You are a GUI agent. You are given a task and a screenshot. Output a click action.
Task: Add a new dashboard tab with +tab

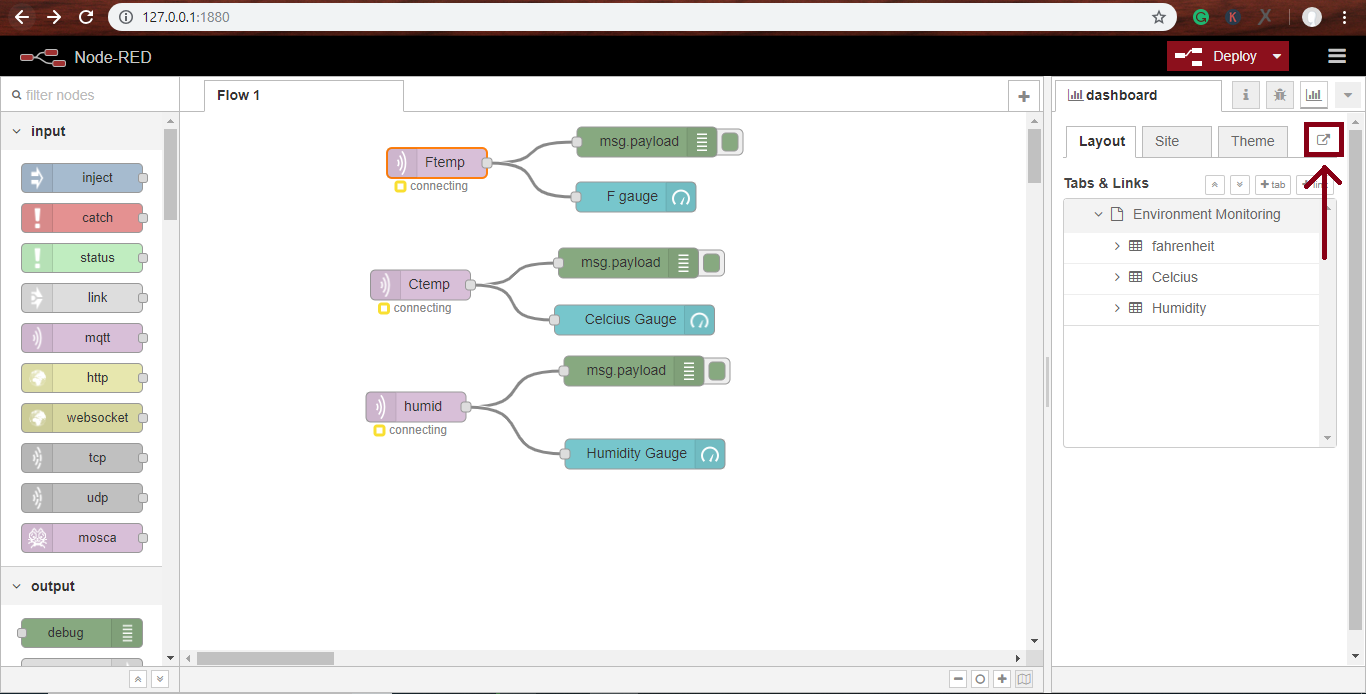[x=1272, y=184]
